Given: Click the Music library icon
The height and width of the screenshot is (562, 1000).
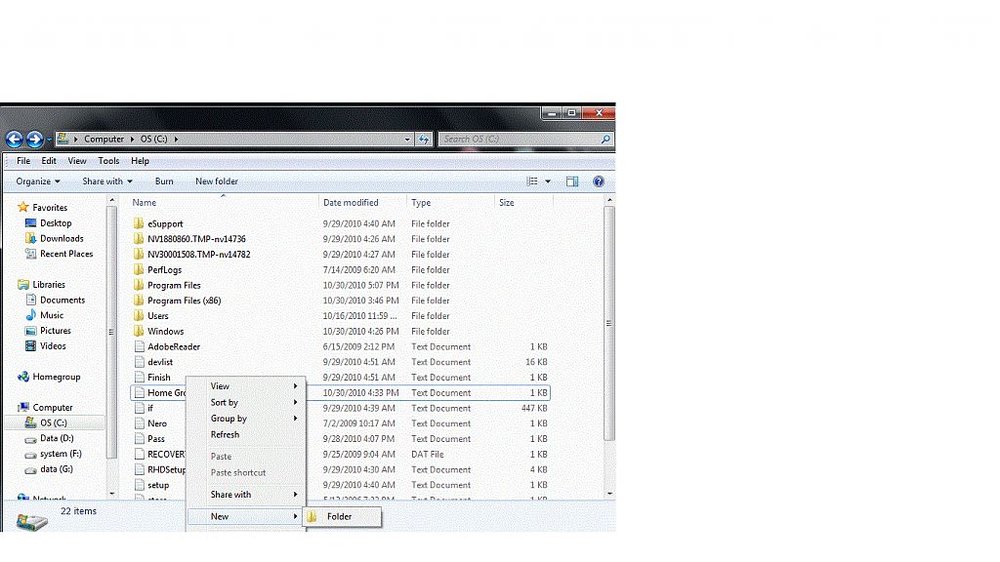Looking at the screenshot, I should tap(30, 315).
